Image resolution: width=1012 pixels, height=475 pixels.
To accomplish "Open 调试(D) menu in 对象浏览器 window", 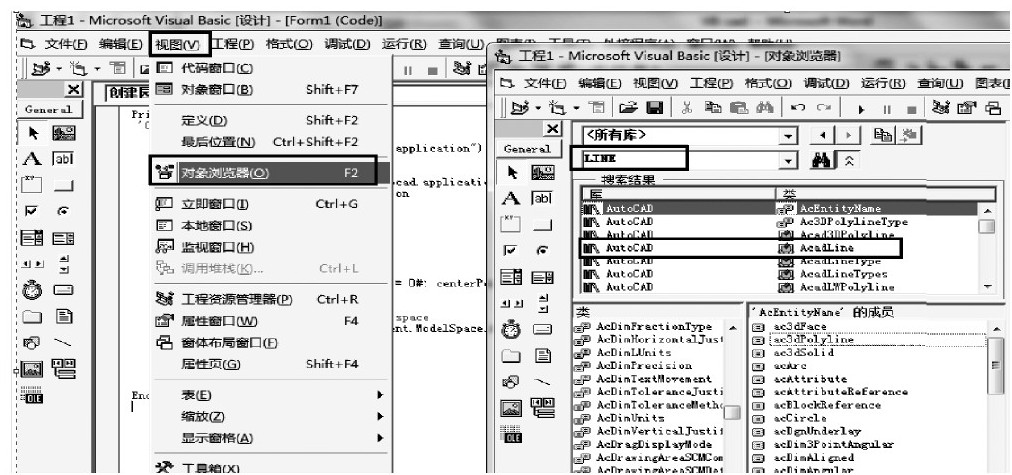I will (x=826, y=83).
